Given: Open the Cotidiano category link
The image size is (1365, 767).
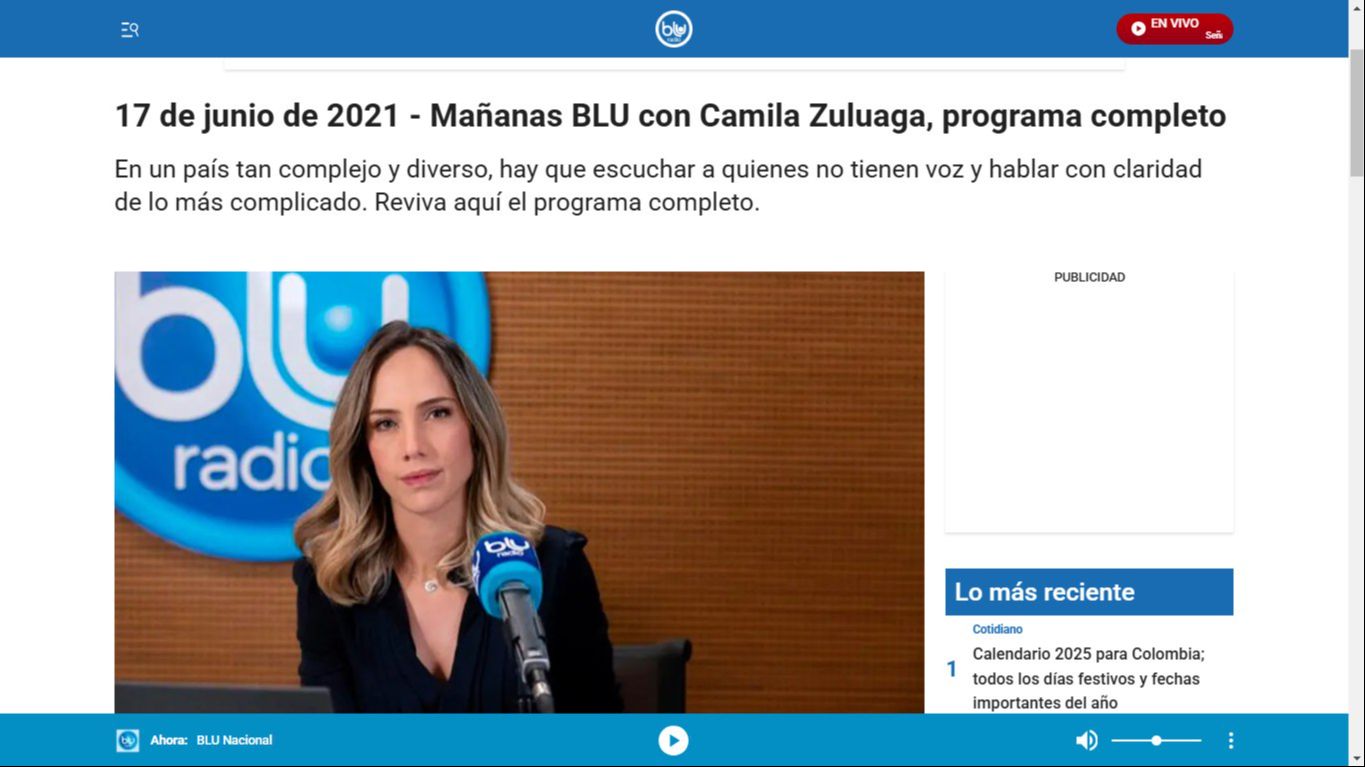Looking at the screenshot, I should click(997, 629).
